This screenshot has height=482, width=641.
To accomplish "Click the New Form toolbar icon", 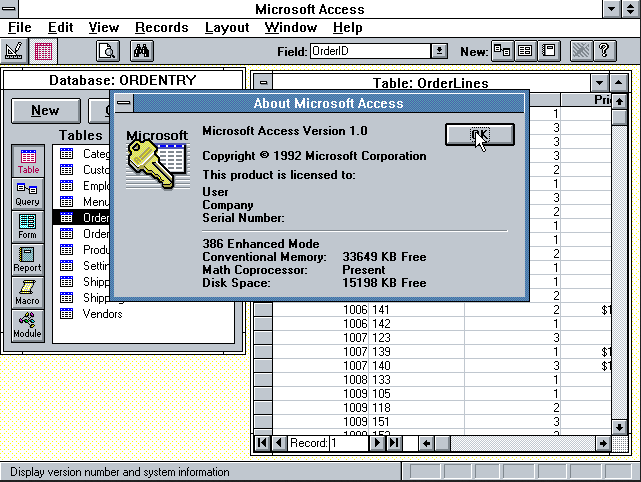I will [x=525, y=51].
